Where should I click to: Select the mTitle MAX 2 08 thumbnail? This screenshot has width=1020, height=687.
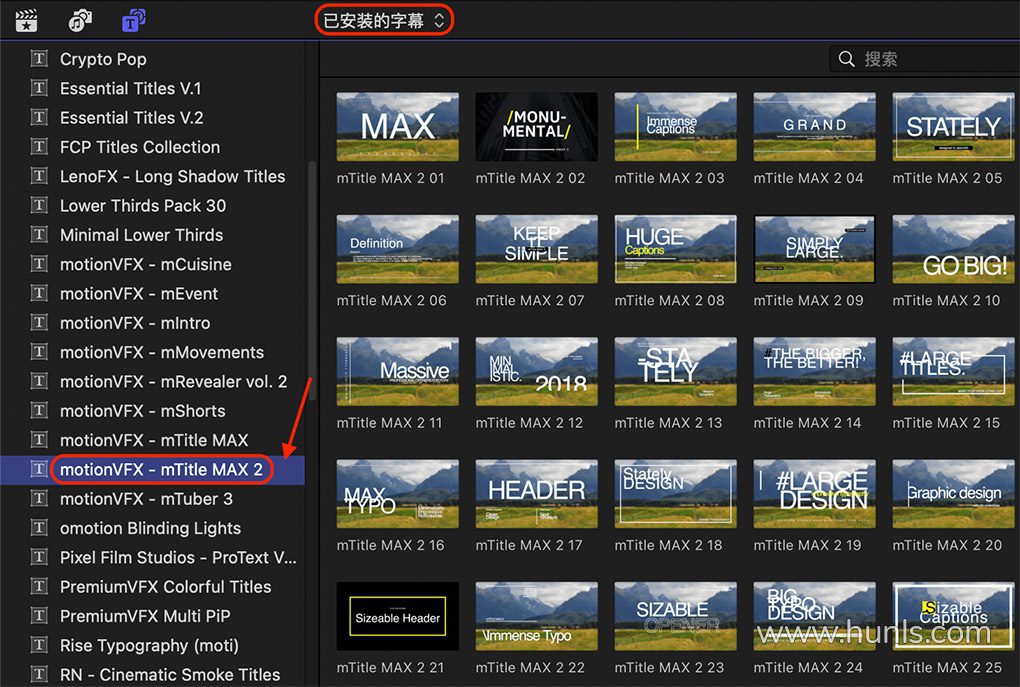point(676,249)
